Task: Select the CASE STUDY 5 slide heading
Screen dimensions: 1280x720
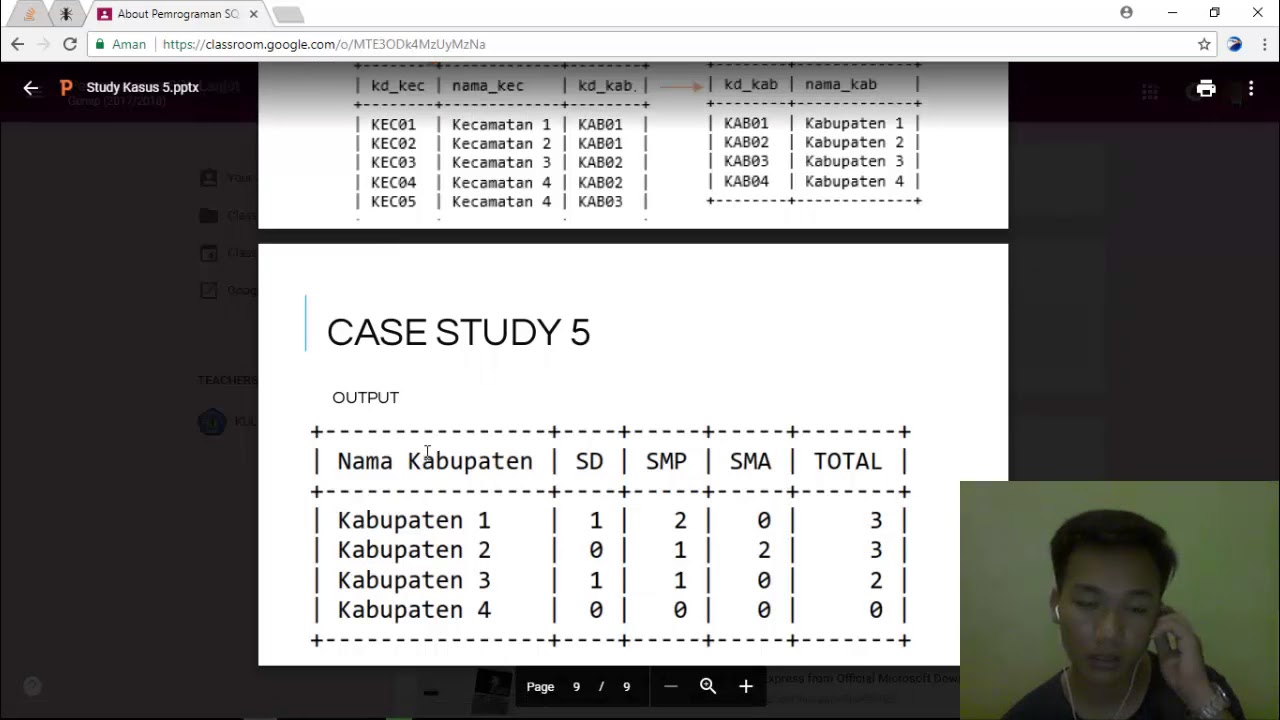Action: click(458, 333)
